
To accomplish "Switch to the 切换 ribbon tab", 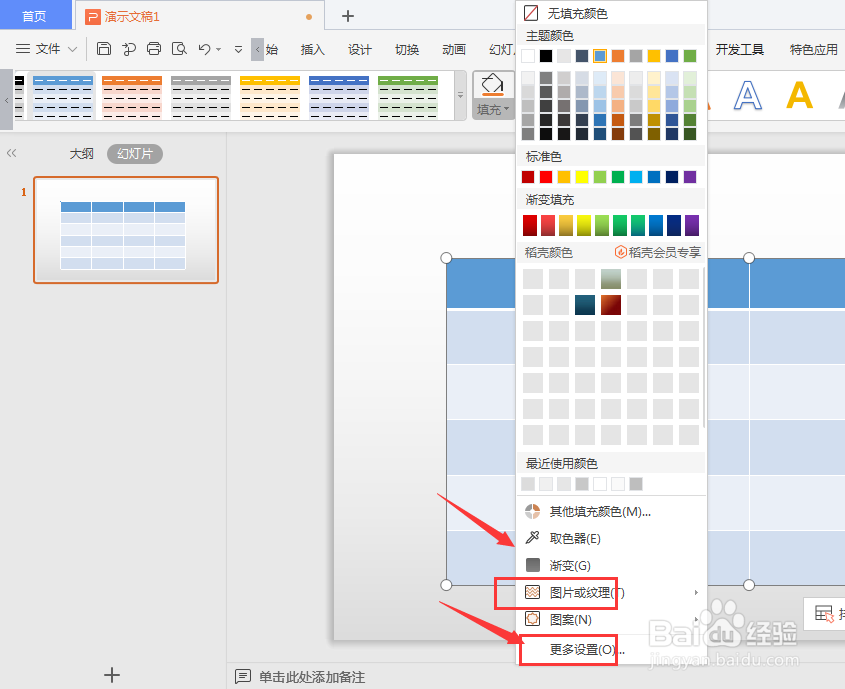I will click(407, 50).
